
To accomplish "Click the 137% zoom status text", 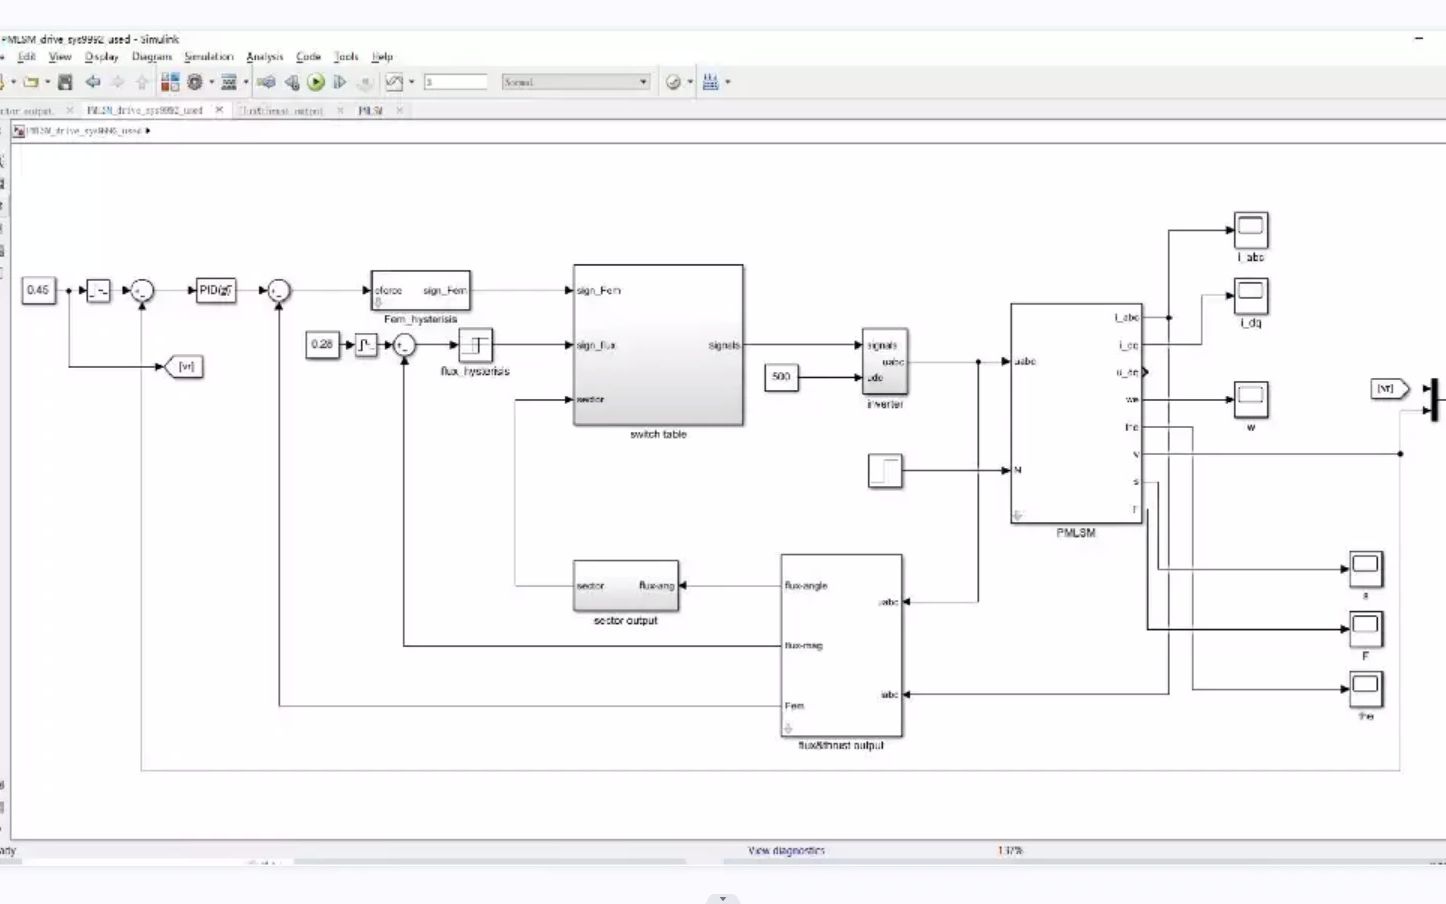I will [1010, 851].
